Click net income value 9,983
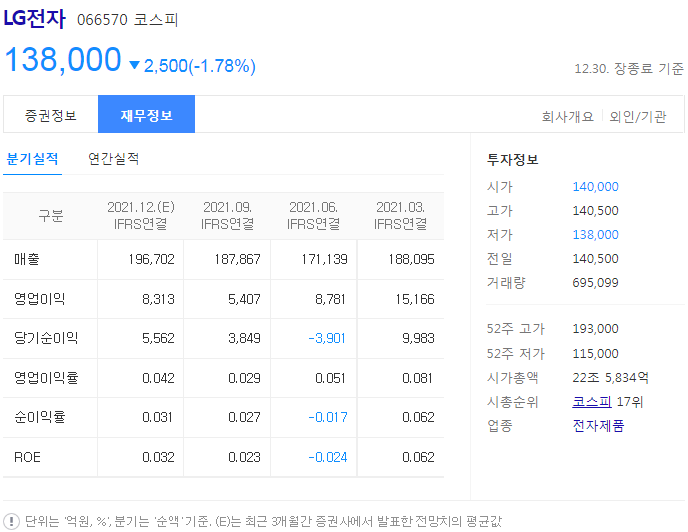 (x=418, y=338)
